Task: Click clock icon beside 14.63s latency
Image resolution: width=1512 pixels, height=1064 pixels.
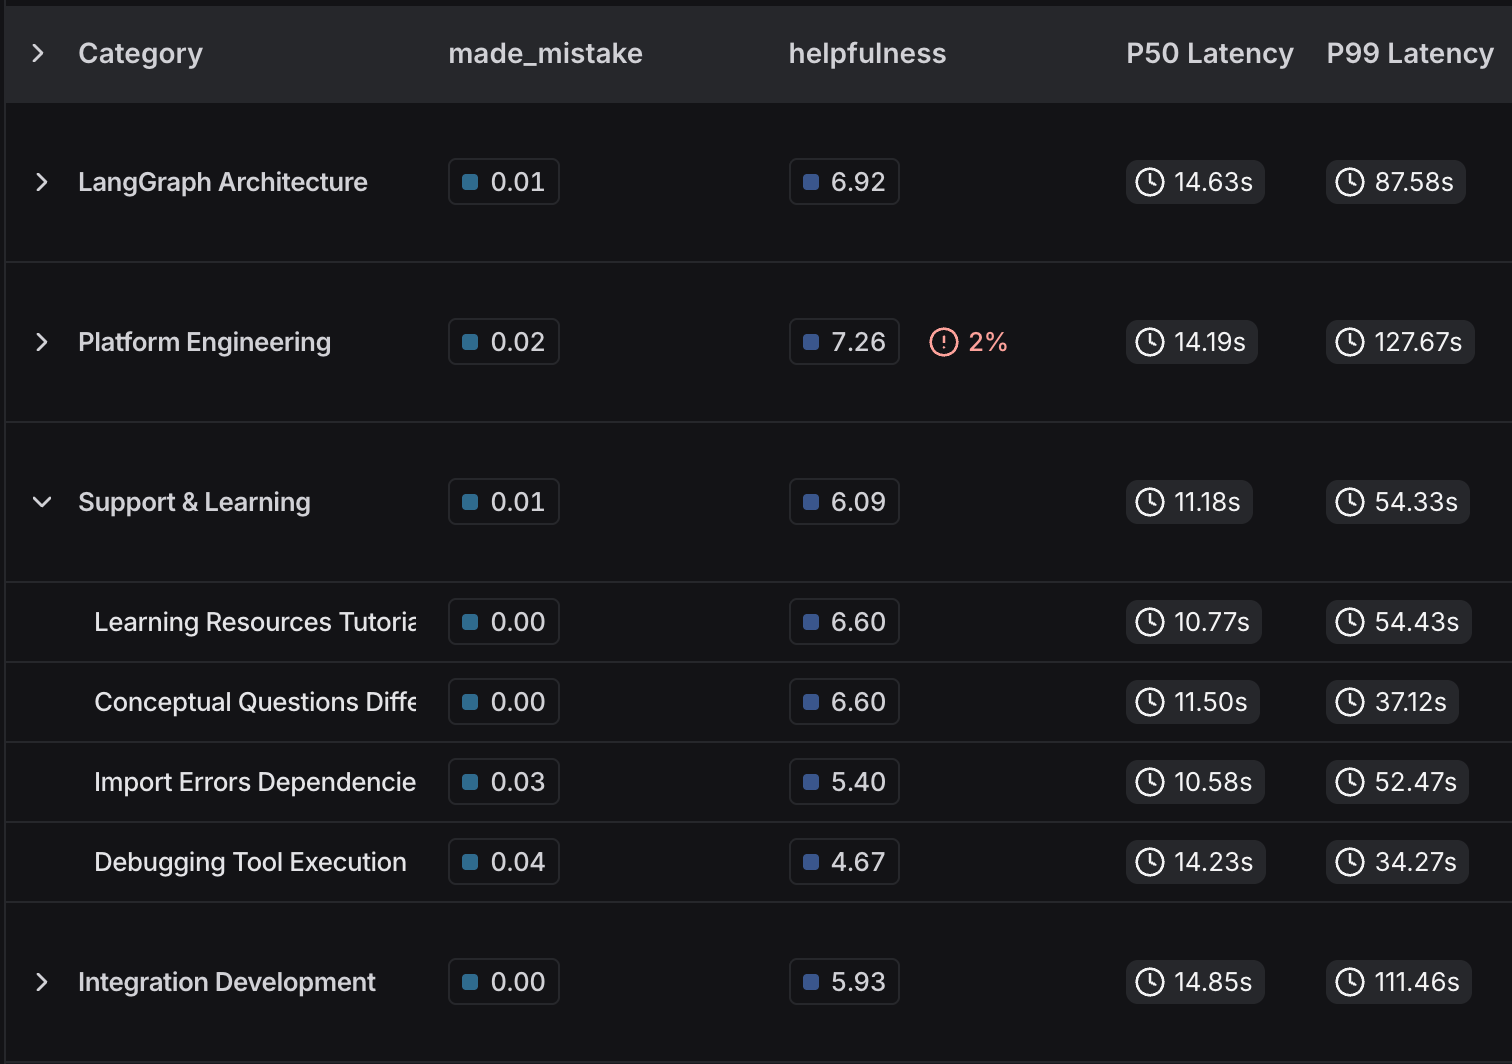Action: [1150, 182]
